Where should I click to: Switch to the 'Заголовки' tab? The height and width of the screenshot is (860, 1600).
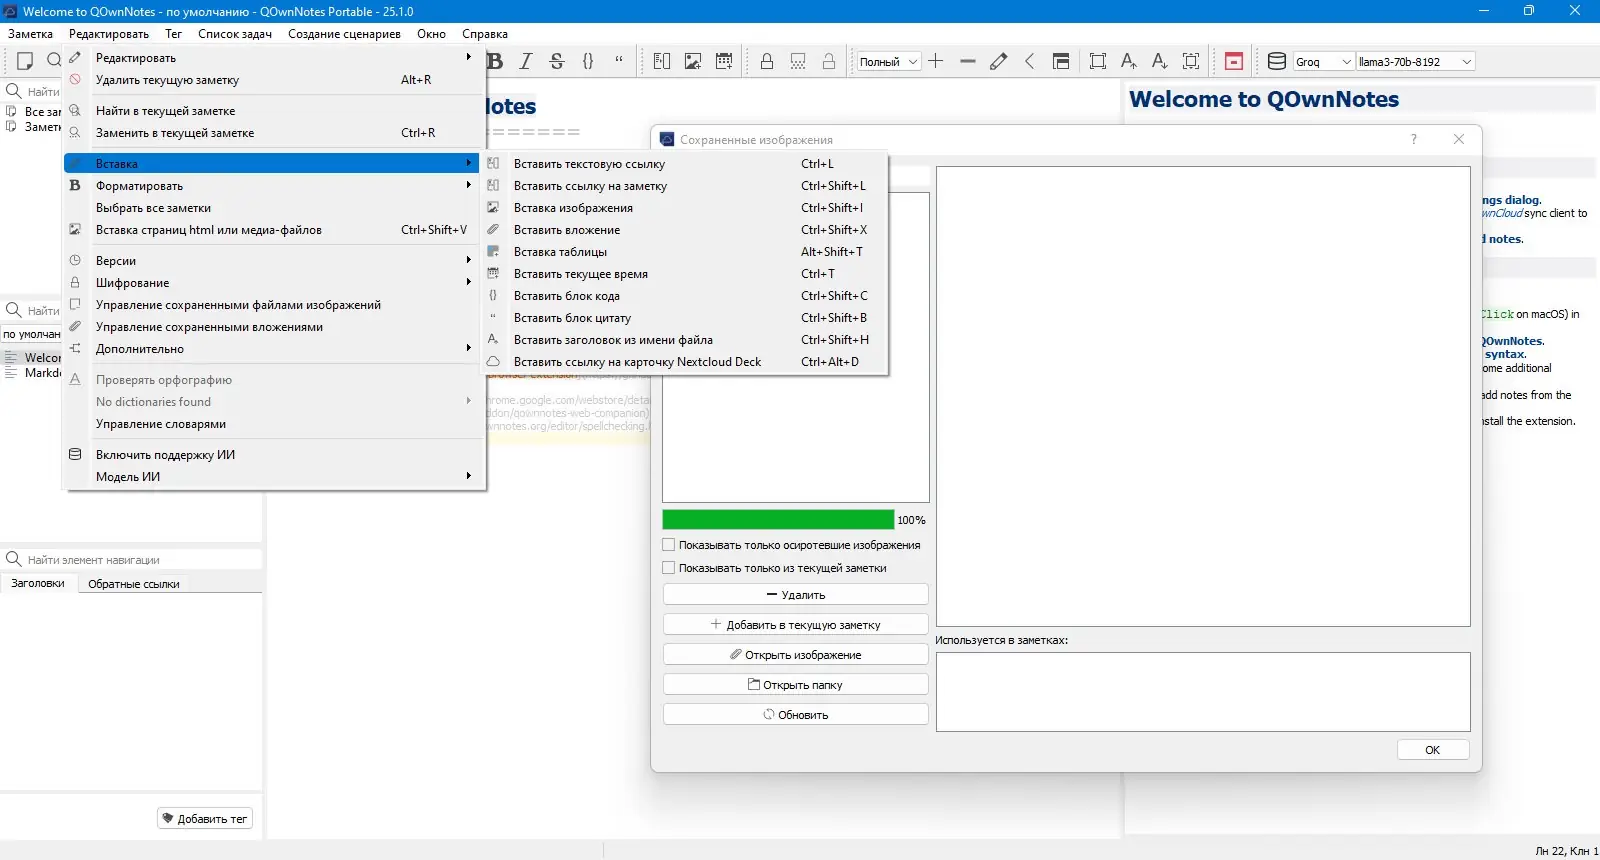pyautogui.click(x=38, y=583)
